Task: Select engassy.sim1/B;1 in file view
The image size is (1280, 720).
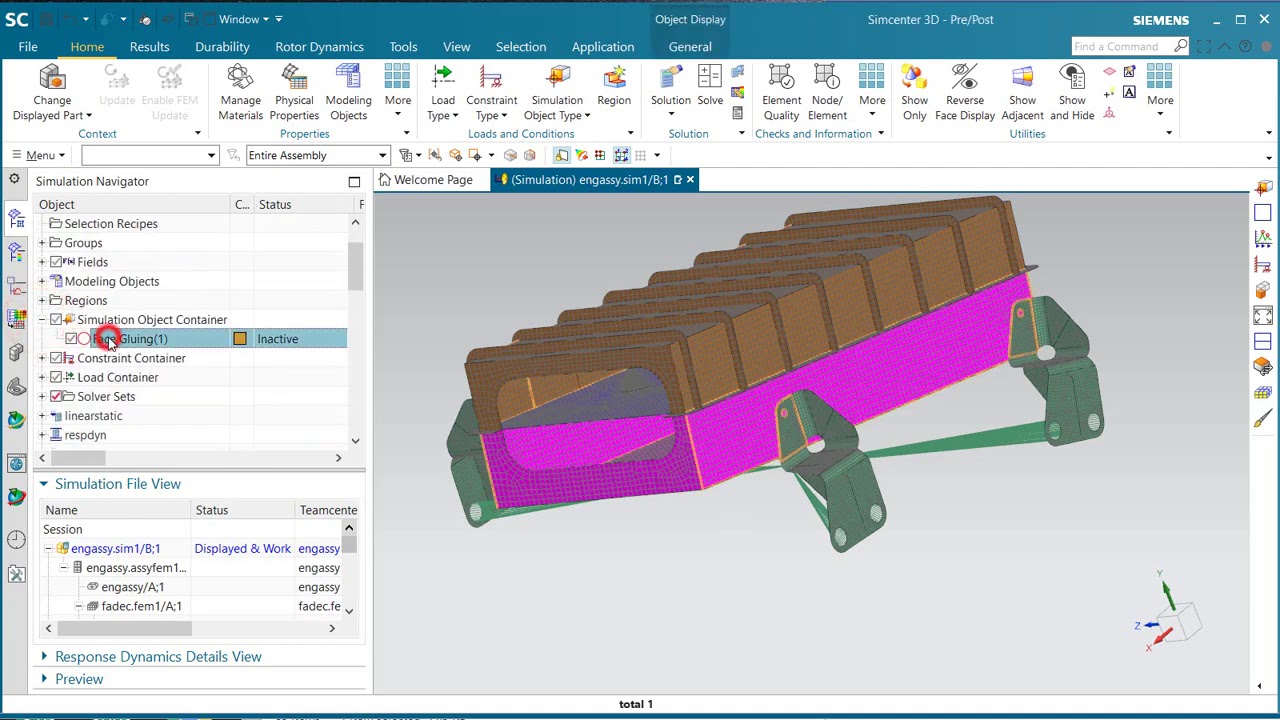Action: pyautogui.click(x=115, y=549)
